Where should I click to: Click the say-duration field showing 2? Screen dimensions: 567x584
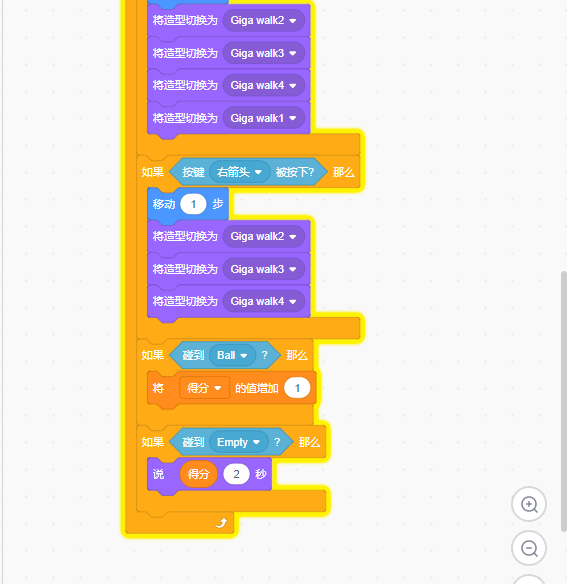(x=236, y=474)
